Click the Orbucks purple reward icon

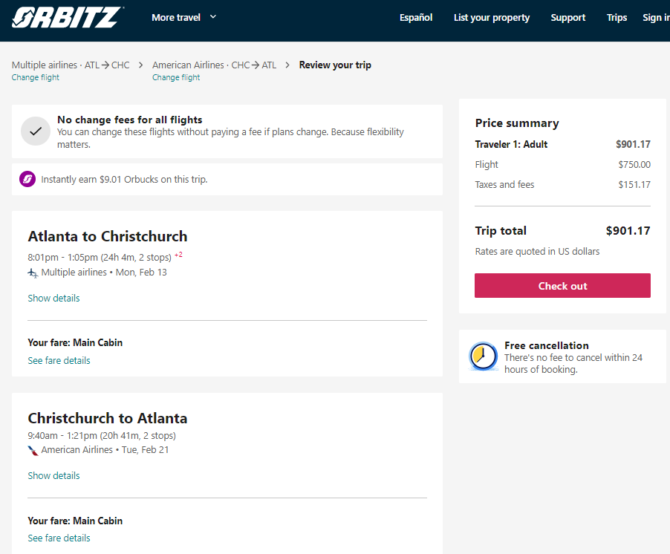point(28,179)
